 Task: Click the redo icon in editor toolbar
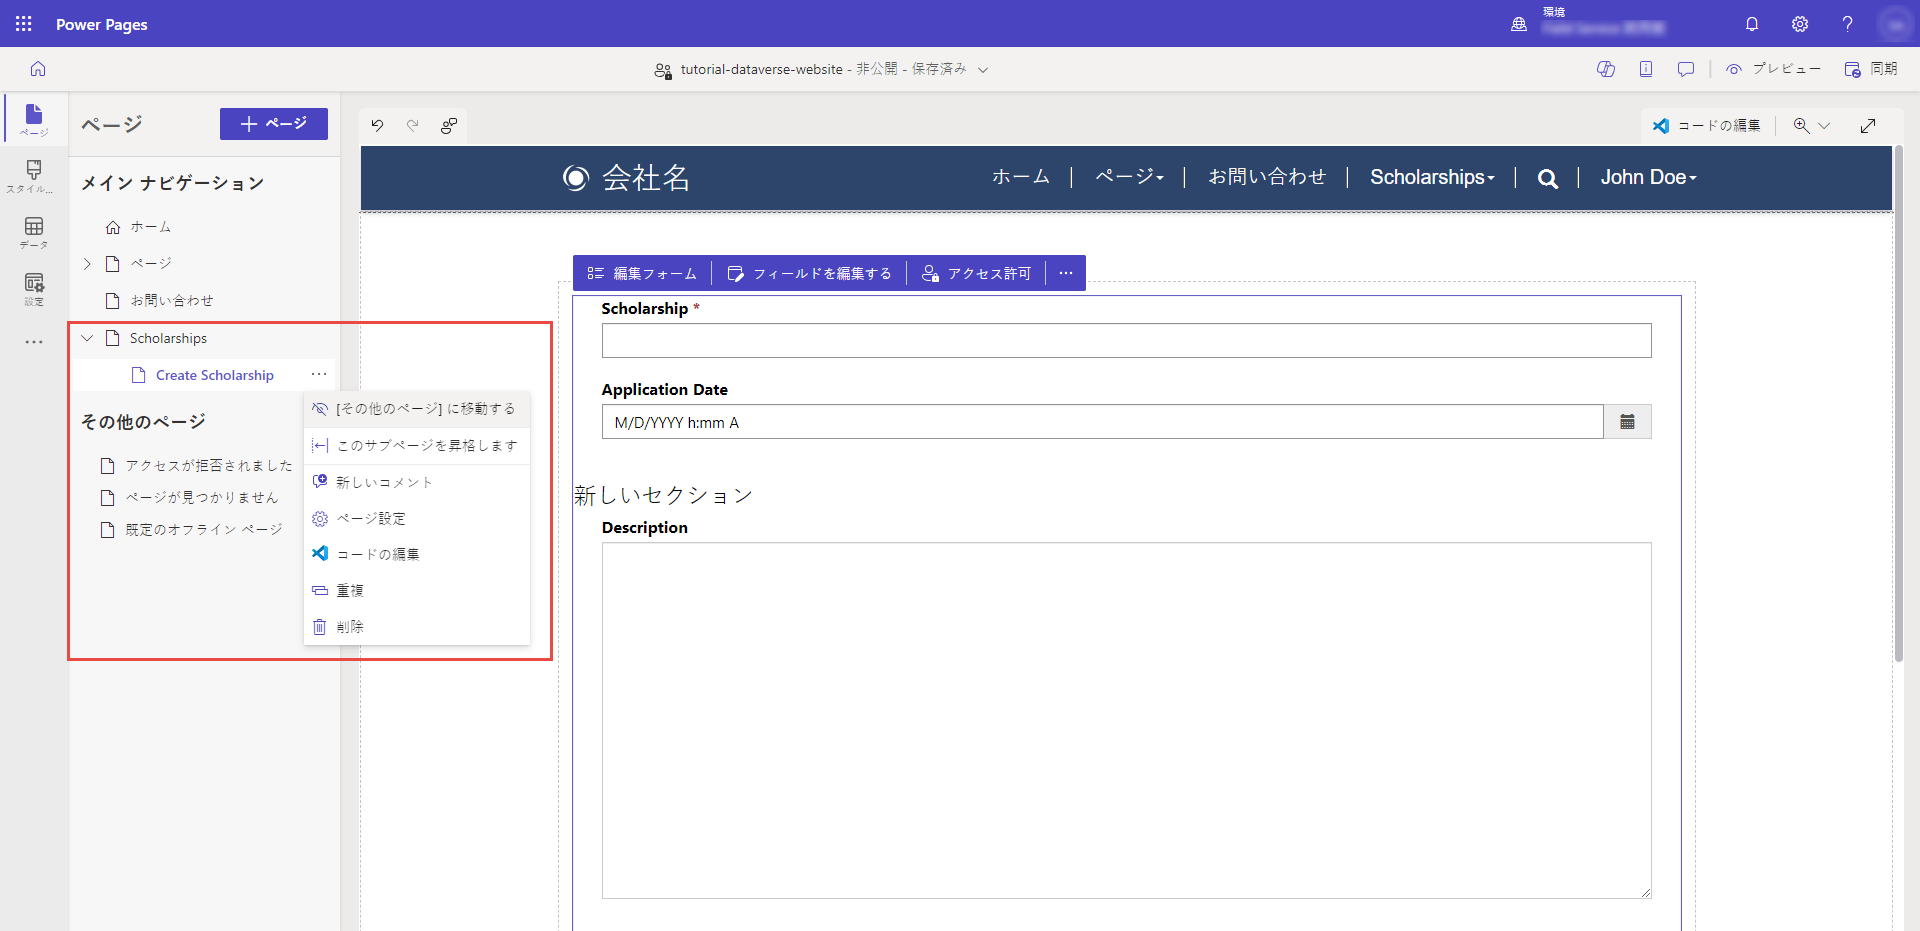pyautogui.click(x=413, y=126)
